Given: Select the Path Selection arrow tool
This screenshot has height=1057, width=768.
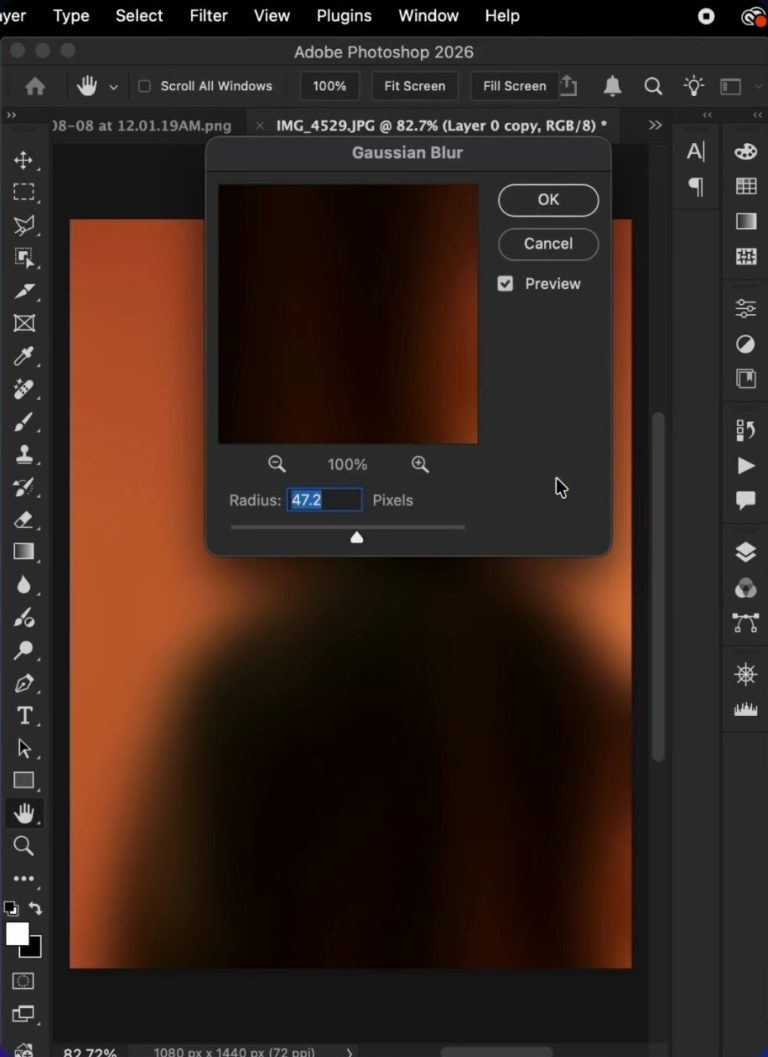Looking at the screenshot, I should point(24,748).
